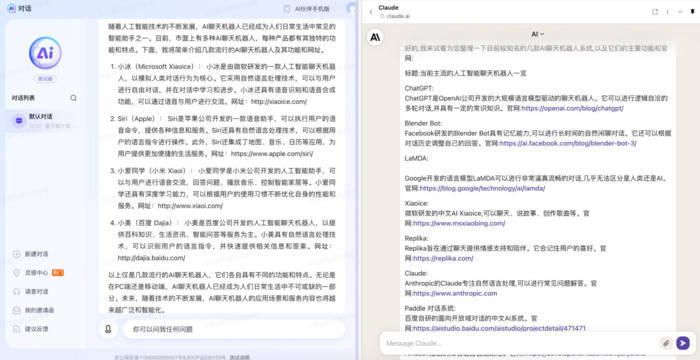Click the open-in-new-window icon in Claude window

(x=655, y=12)
